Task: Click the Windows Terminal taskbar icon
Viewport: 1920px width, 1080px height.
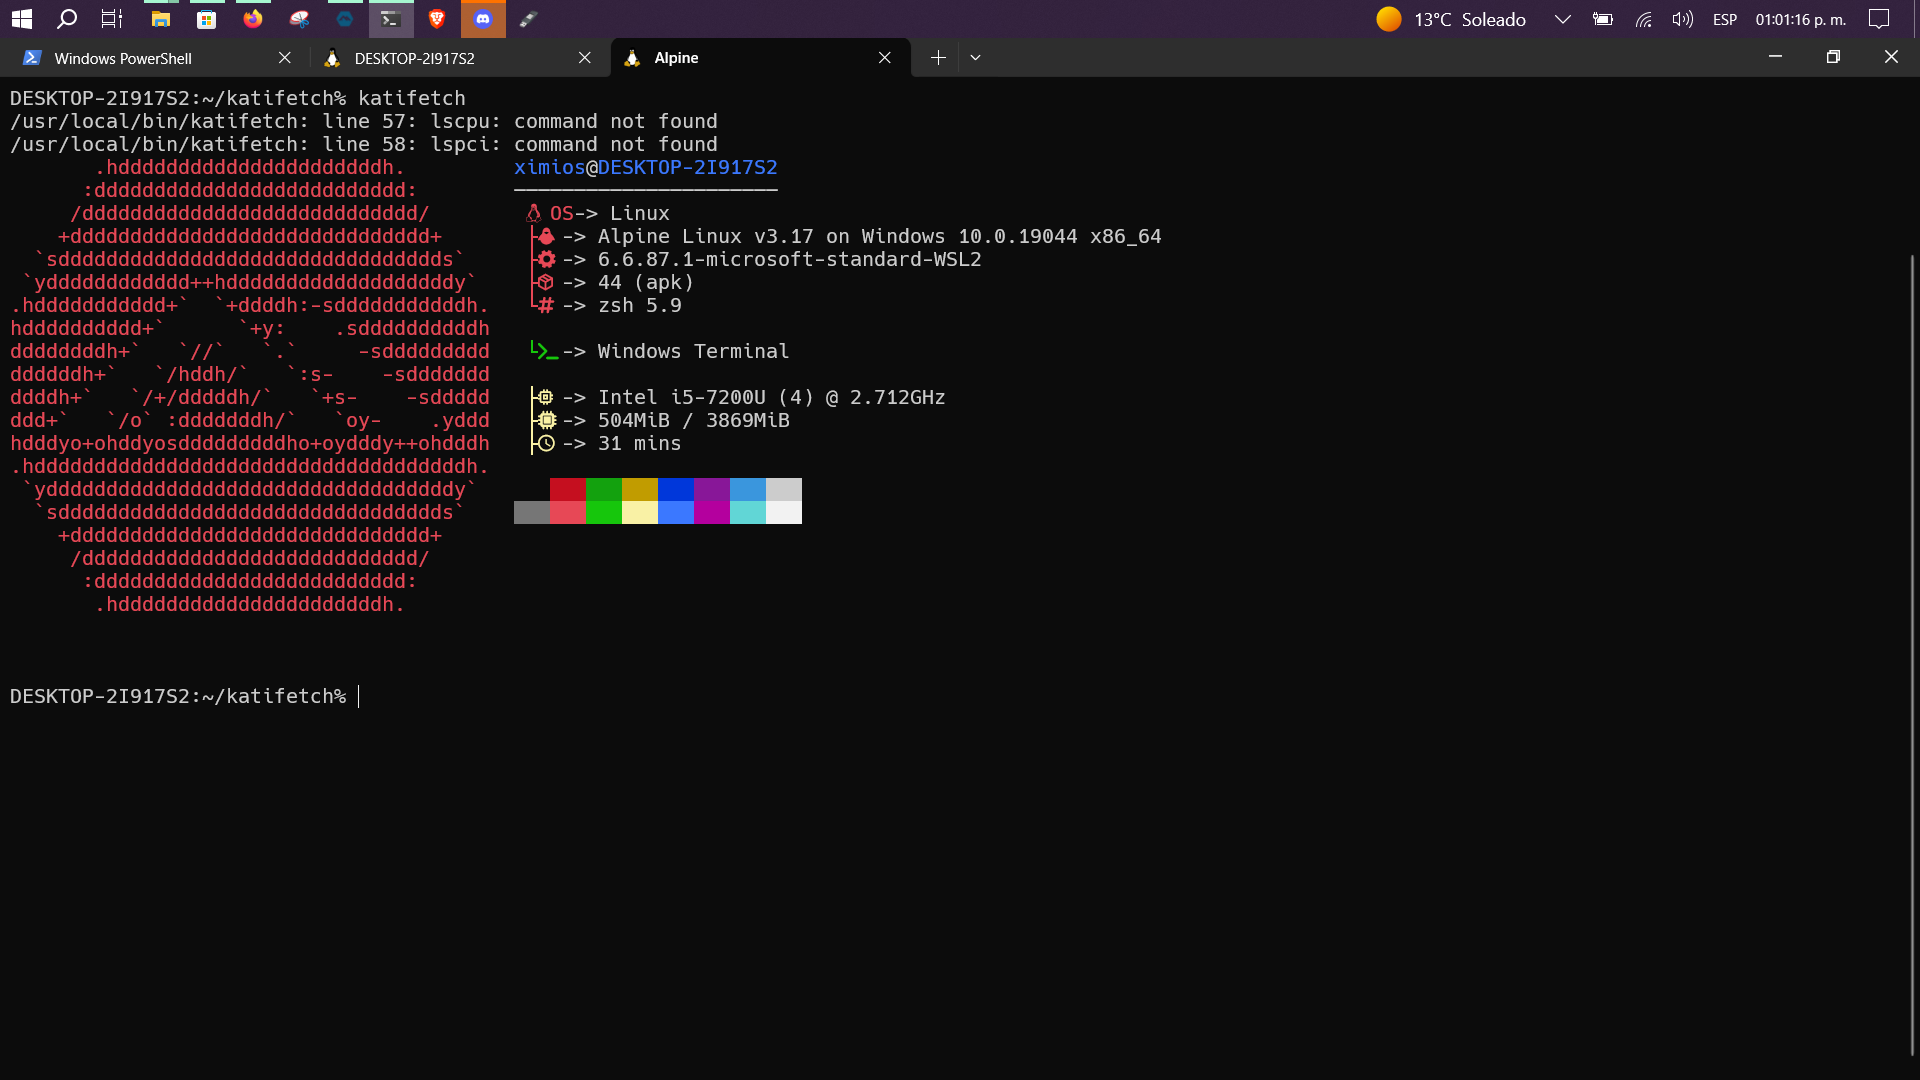Action: pyautogui.click(x=391, y=19)
